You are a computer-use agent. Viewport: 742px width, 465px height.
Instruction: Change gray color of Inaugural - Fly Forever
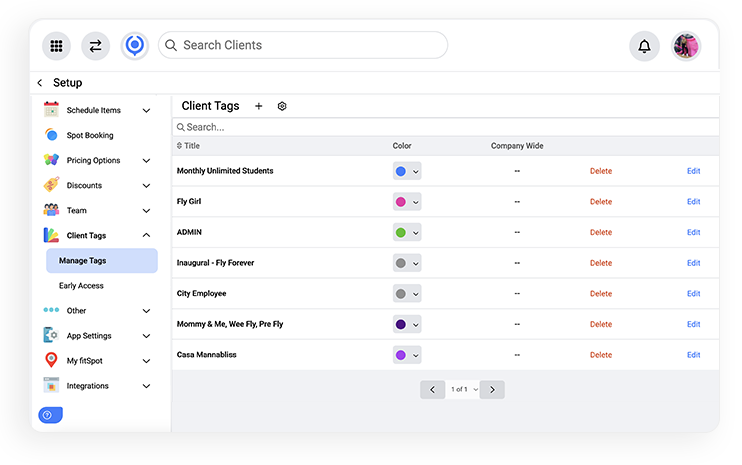(x=407, y=263)
